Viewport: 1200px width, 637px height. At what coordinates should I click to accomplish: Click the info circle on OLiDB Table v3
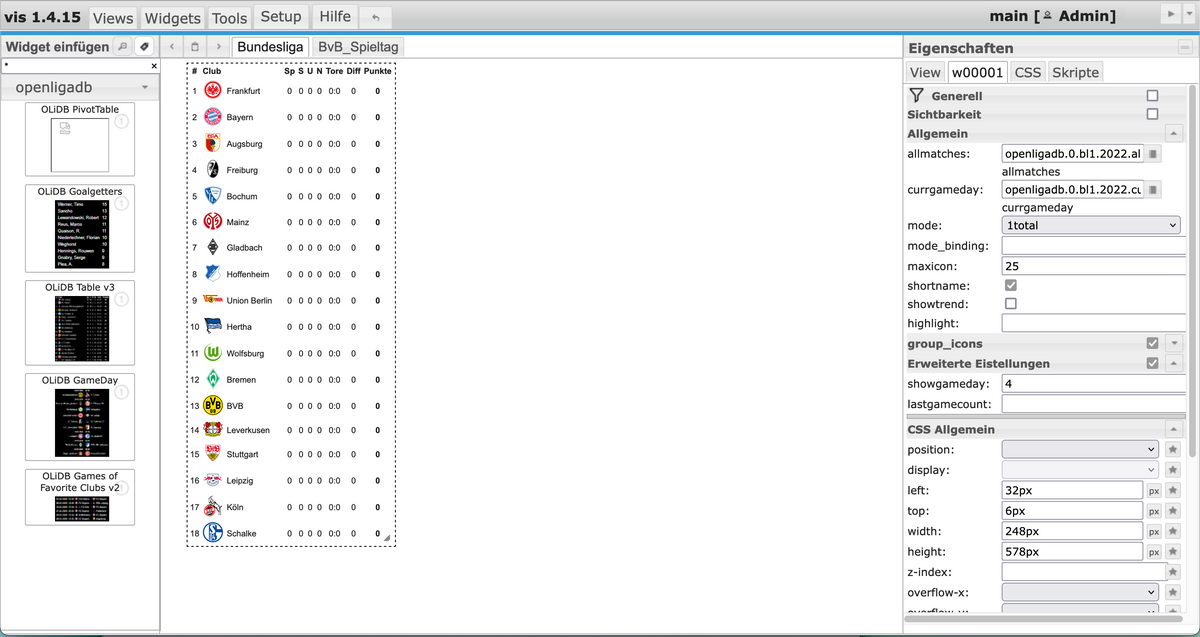(121, 300)
